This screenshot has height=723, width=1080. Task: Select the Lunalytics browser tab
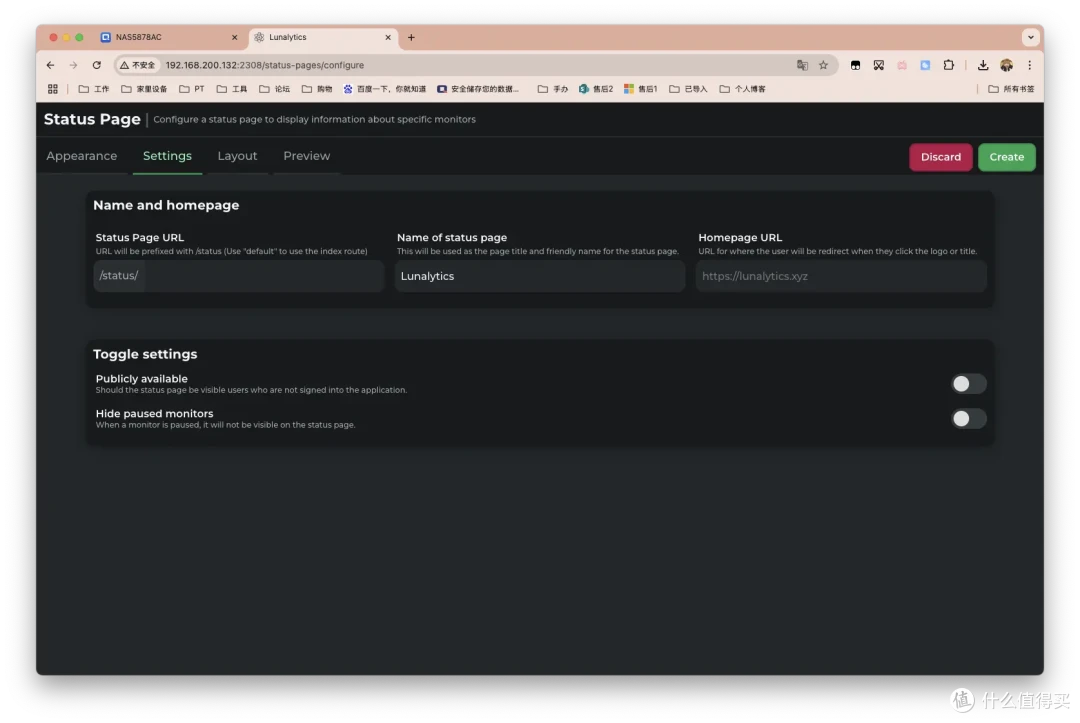tap(322, 37)
